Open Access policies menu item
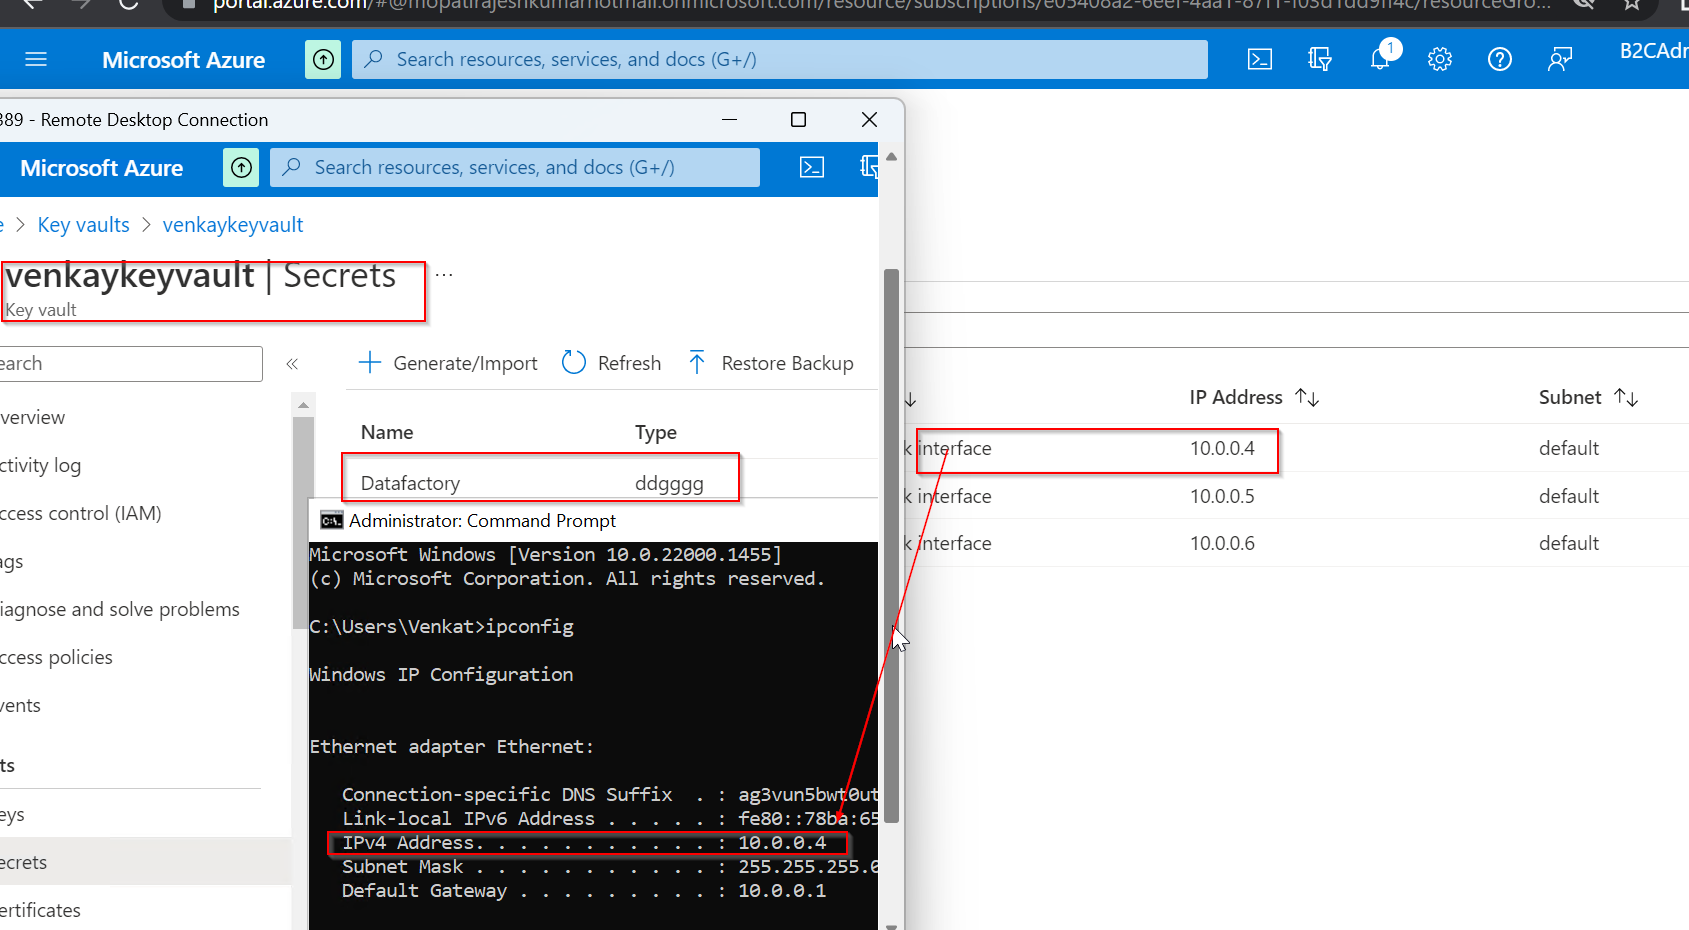The image size is (1689, 930). tap(57, 657)
